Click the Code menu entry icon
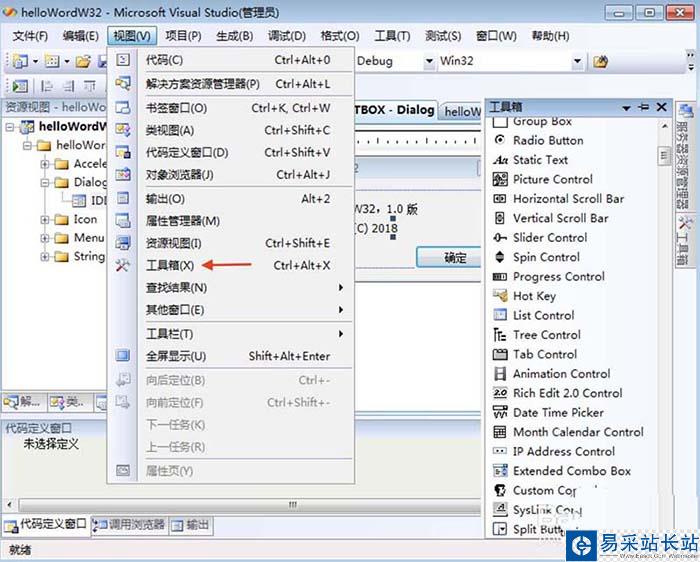The width and height of the screenshot is (700, 562). point(123,60)
